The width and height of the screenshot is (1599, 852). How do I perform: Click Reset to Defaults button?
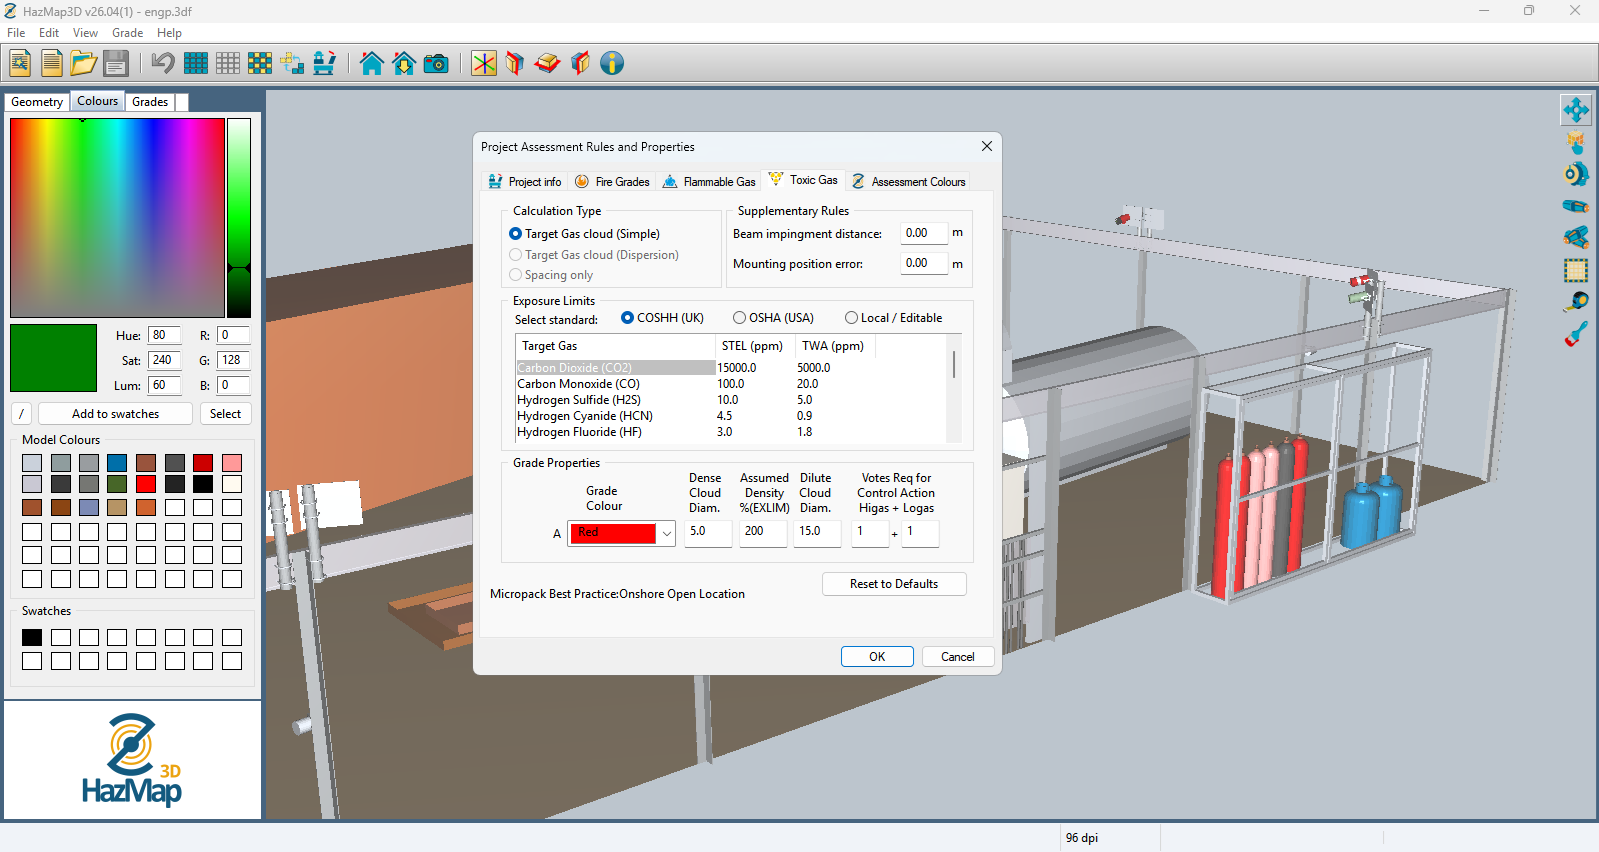coord(894,584)
